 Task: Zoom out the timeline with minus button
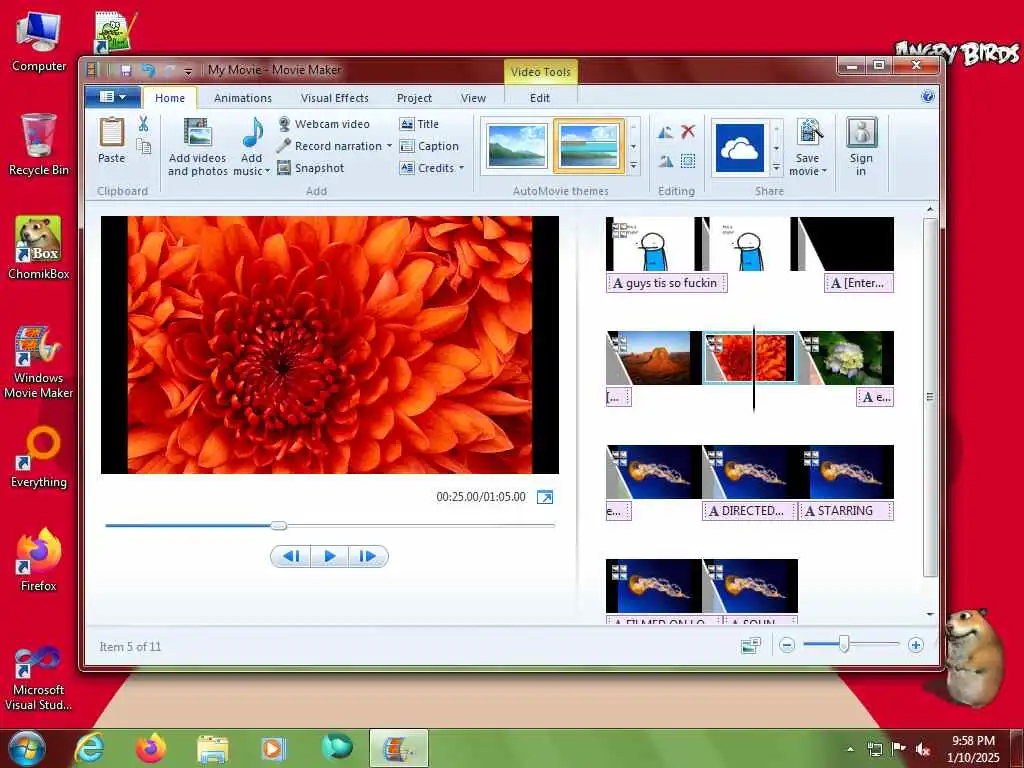pos(787,646)
